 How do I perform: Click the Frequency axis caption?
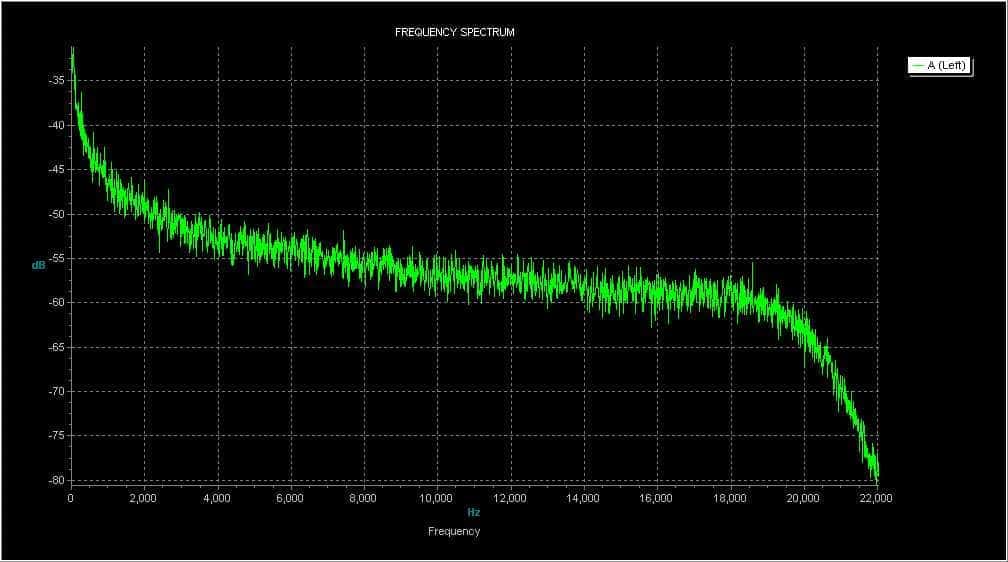pyautogui.click(x=454, y=531)
